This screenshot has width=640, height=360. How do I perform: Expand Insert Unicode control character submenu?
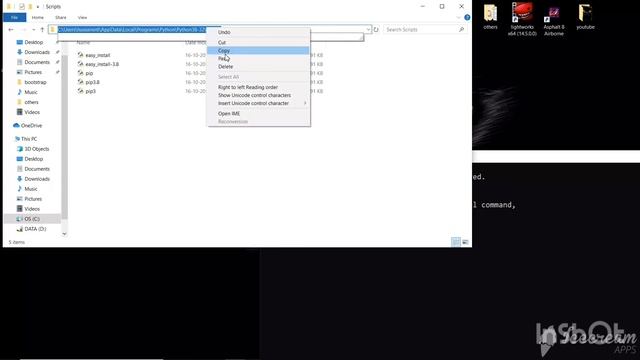tap(258, 103)
